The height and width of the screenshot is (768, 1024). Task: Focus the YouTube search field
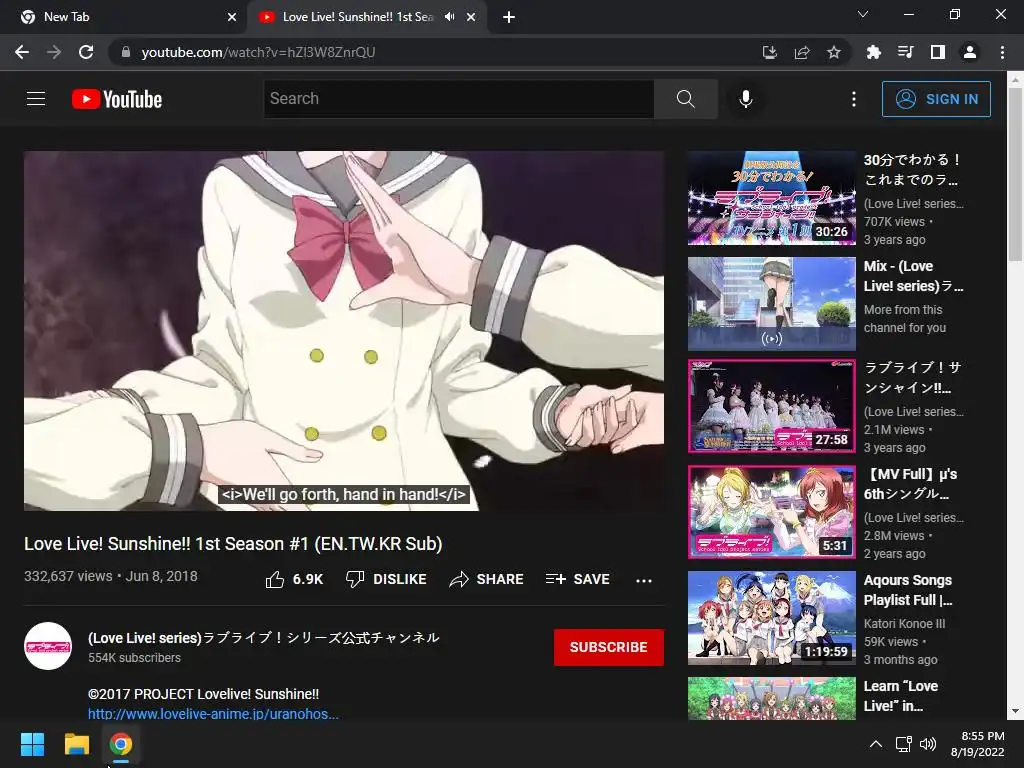point(458,99)
